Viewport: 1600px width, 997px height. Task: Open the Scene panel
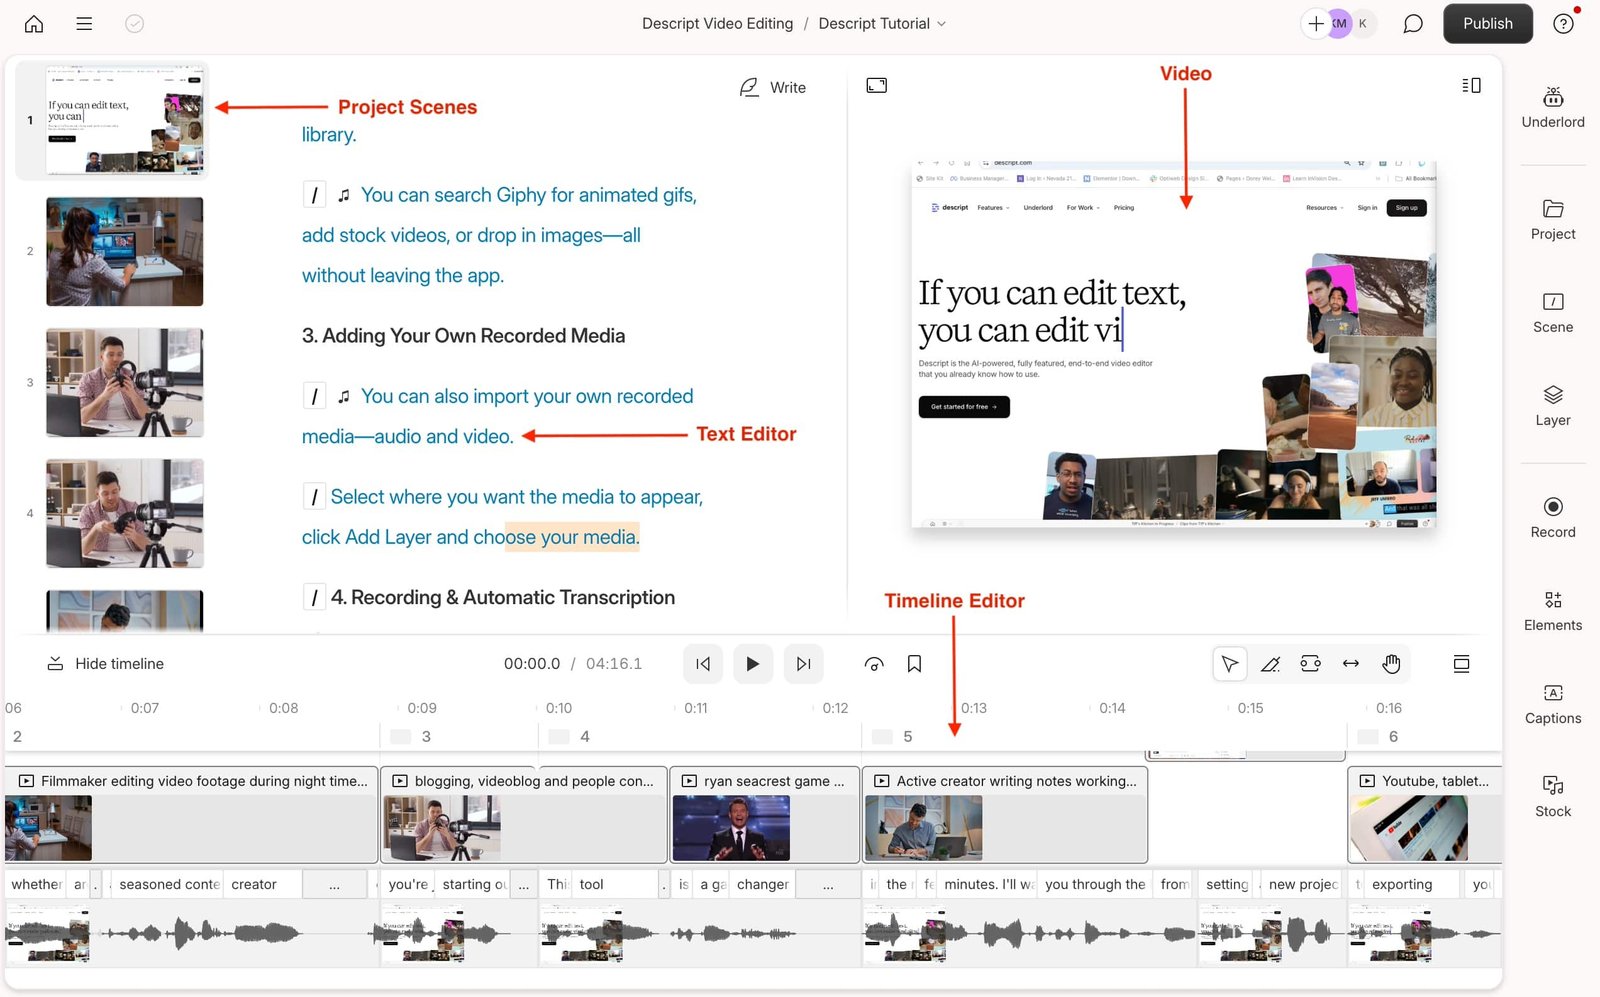1552,313
